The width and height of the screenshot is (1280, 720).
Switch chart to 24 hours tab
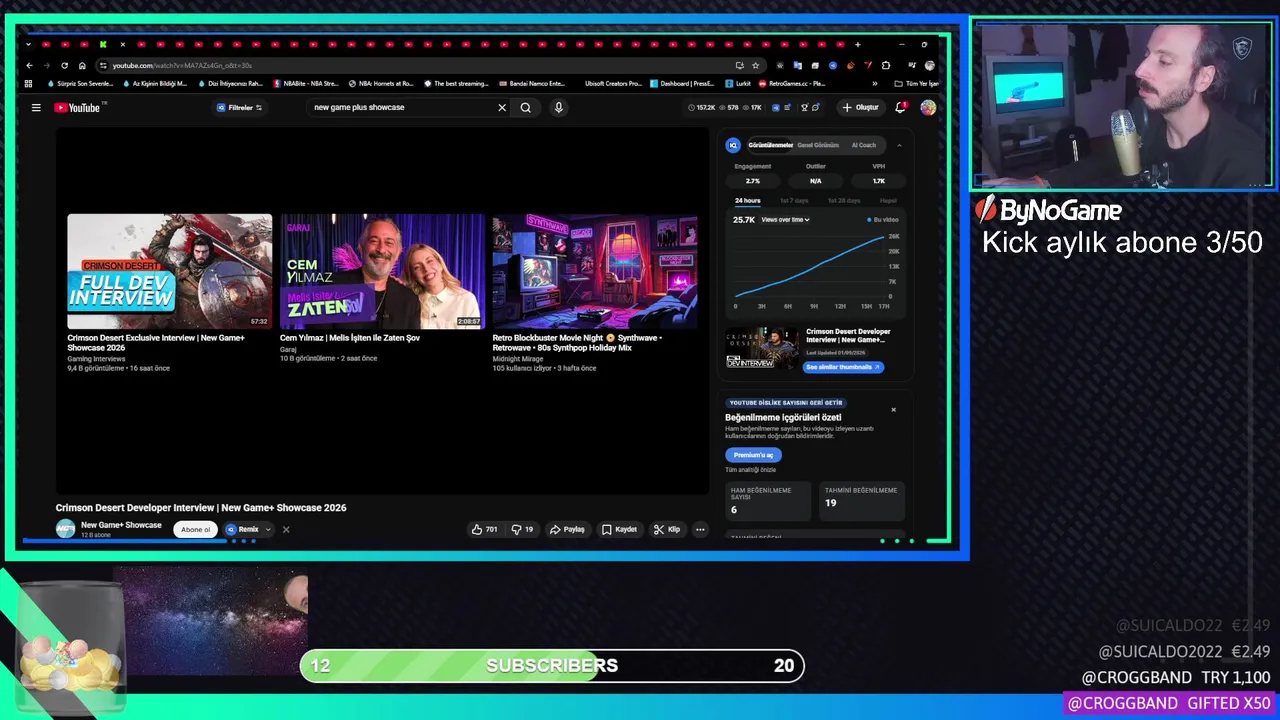747,201
